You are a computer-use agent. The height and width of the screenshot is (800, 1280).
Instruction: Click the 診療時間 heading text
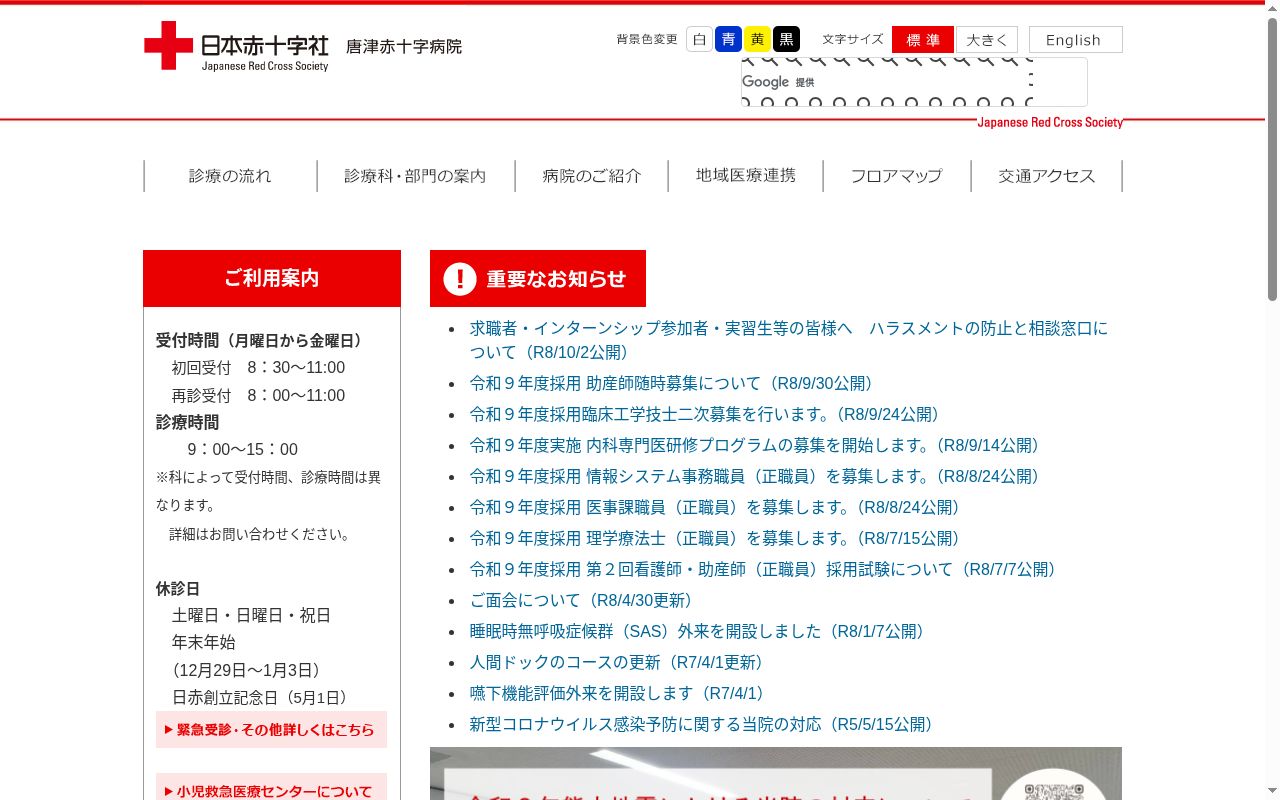[187, 422]
